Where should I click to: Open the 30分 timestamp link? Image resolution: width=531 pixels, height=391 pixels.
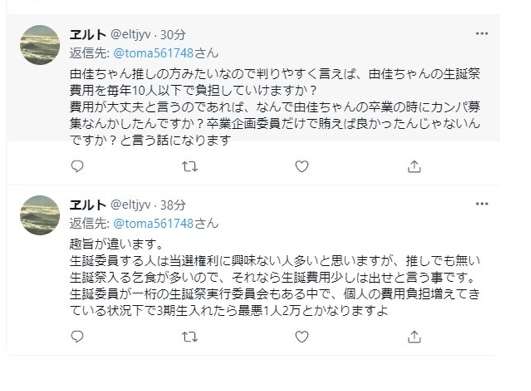pos(173,35)
